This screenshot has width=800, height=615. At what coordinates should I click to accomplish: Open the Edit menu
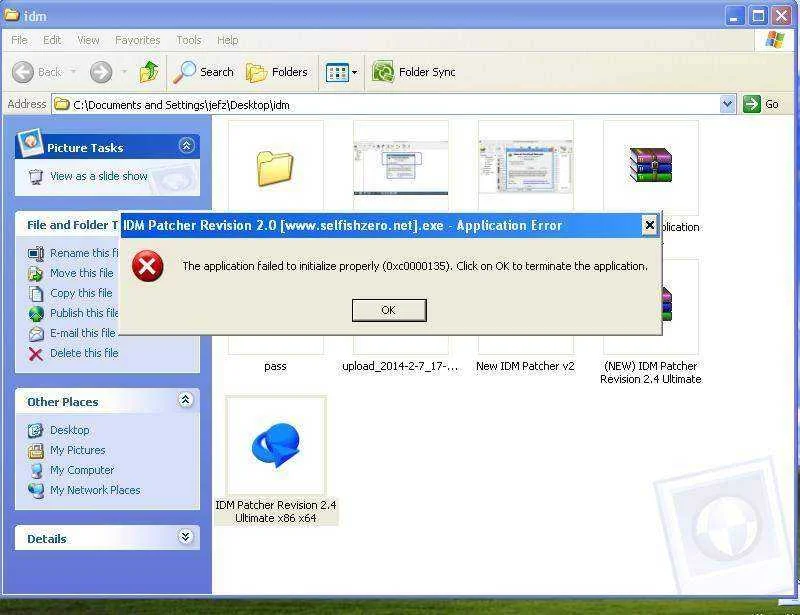[52, 40]
